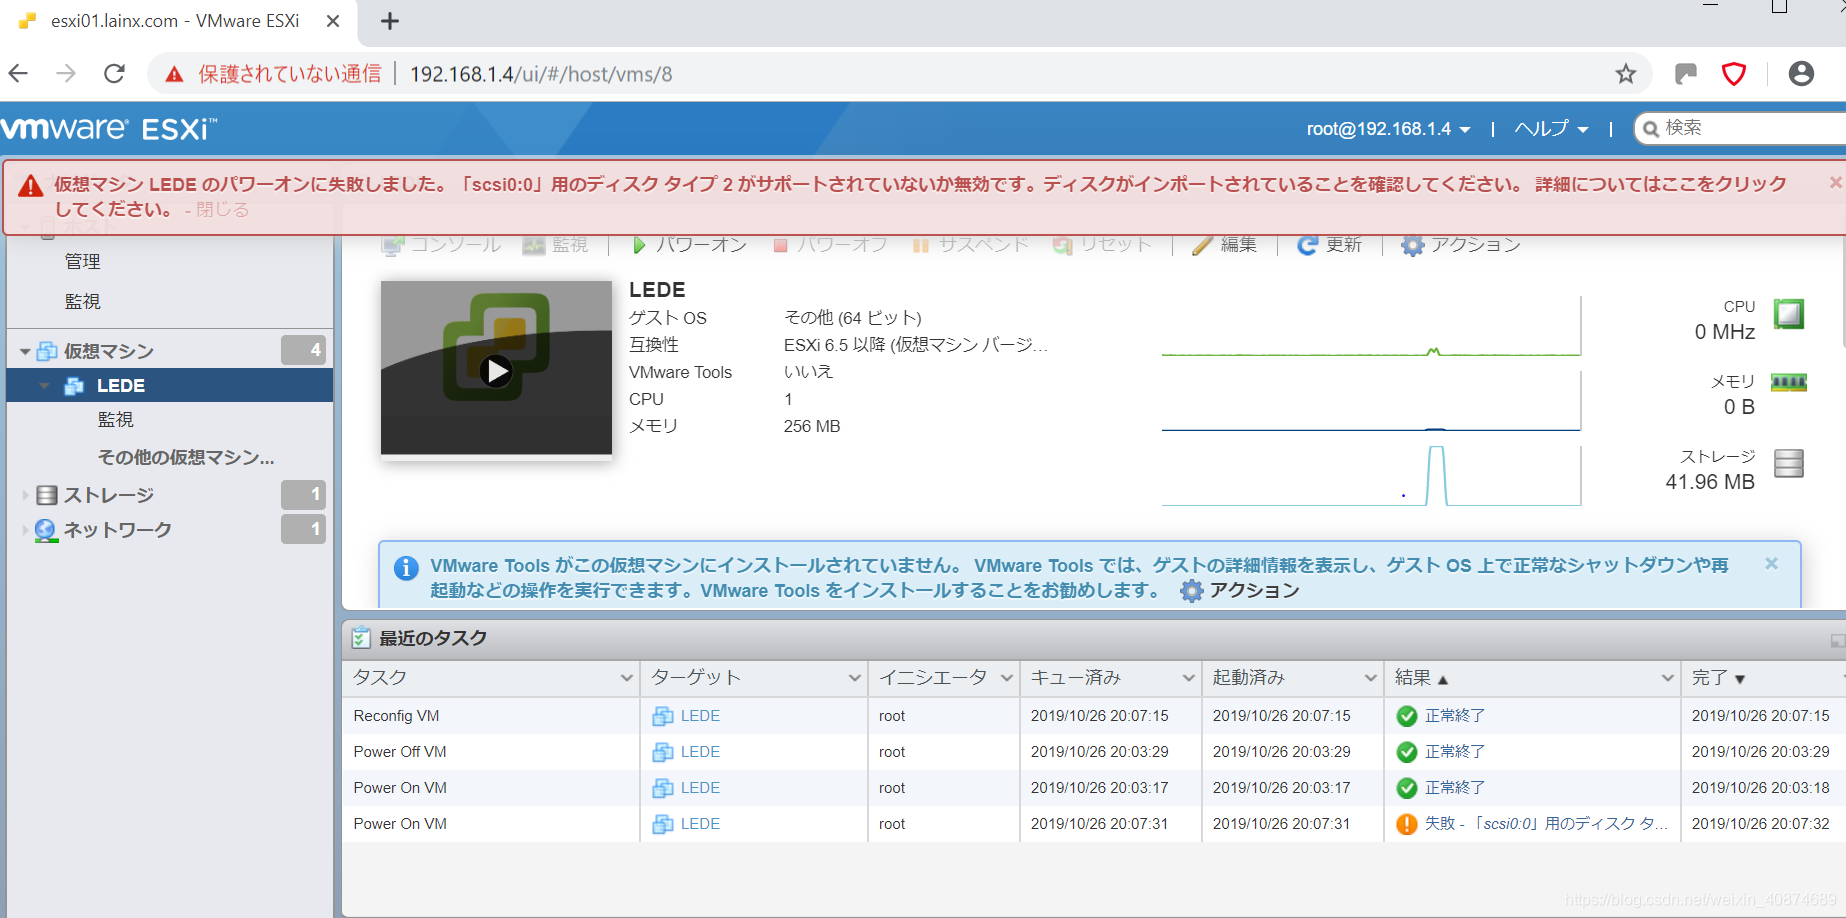
Task: Open browser profile avatar
Action: pos(1801,73)
